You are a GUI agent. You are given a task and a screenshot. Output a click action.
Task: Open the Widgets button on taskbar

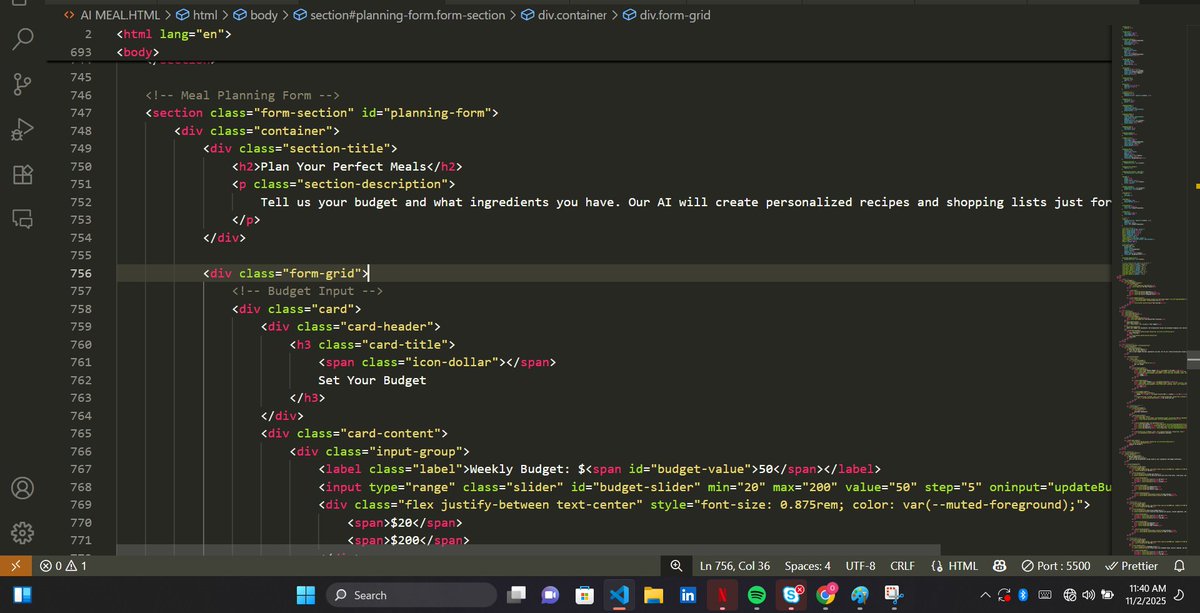(21, 595)
